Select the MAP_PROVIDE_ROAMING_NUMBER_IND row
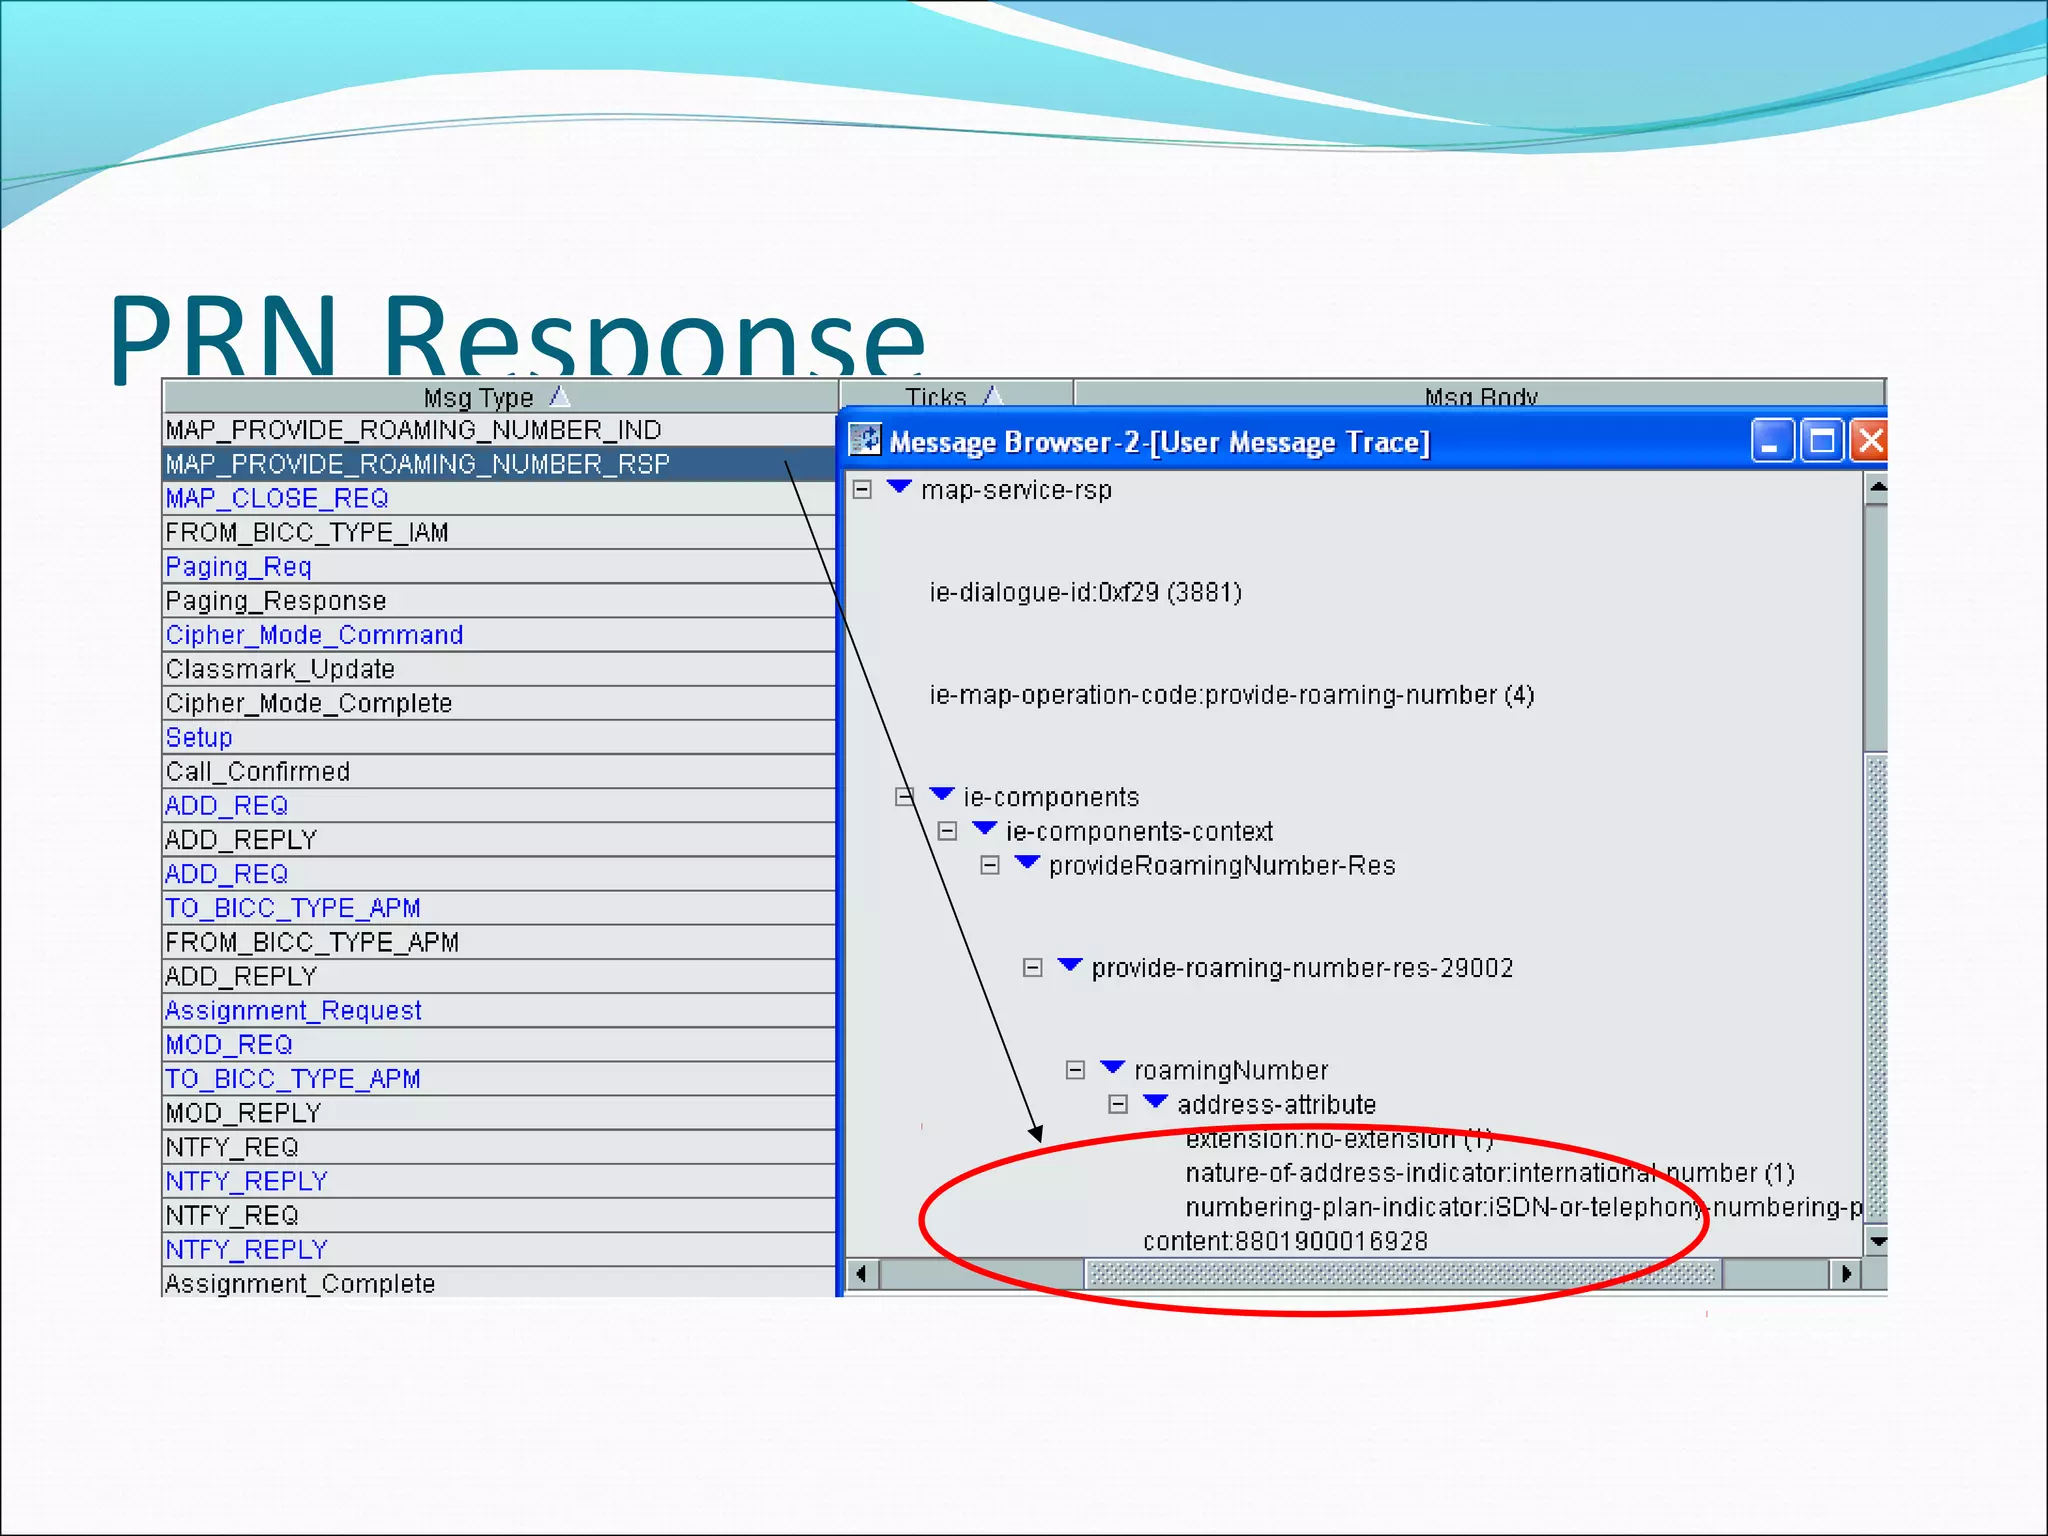Screen dimensions: 2048x1536 click(499, 430)
